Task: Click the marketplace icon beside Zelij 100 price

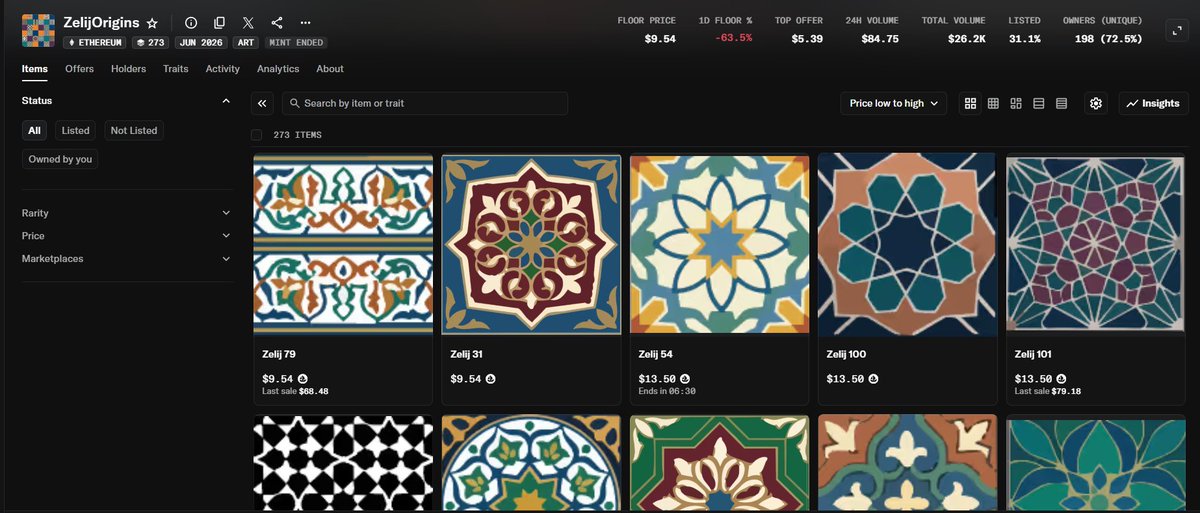Action: coord(873,379)
